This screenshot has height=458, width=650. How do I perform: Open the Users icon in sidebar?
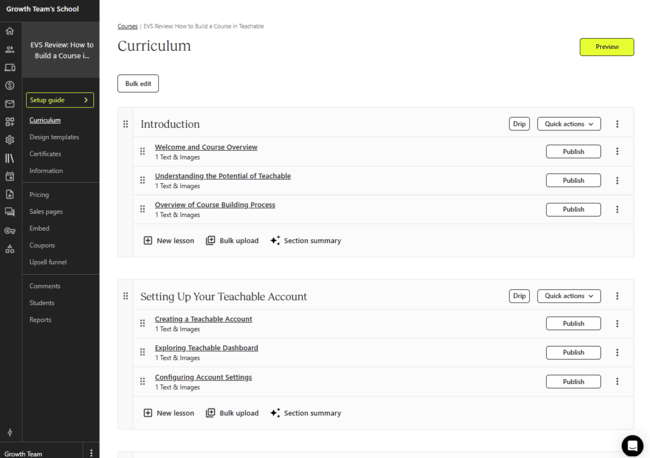[x=10, y=49]
